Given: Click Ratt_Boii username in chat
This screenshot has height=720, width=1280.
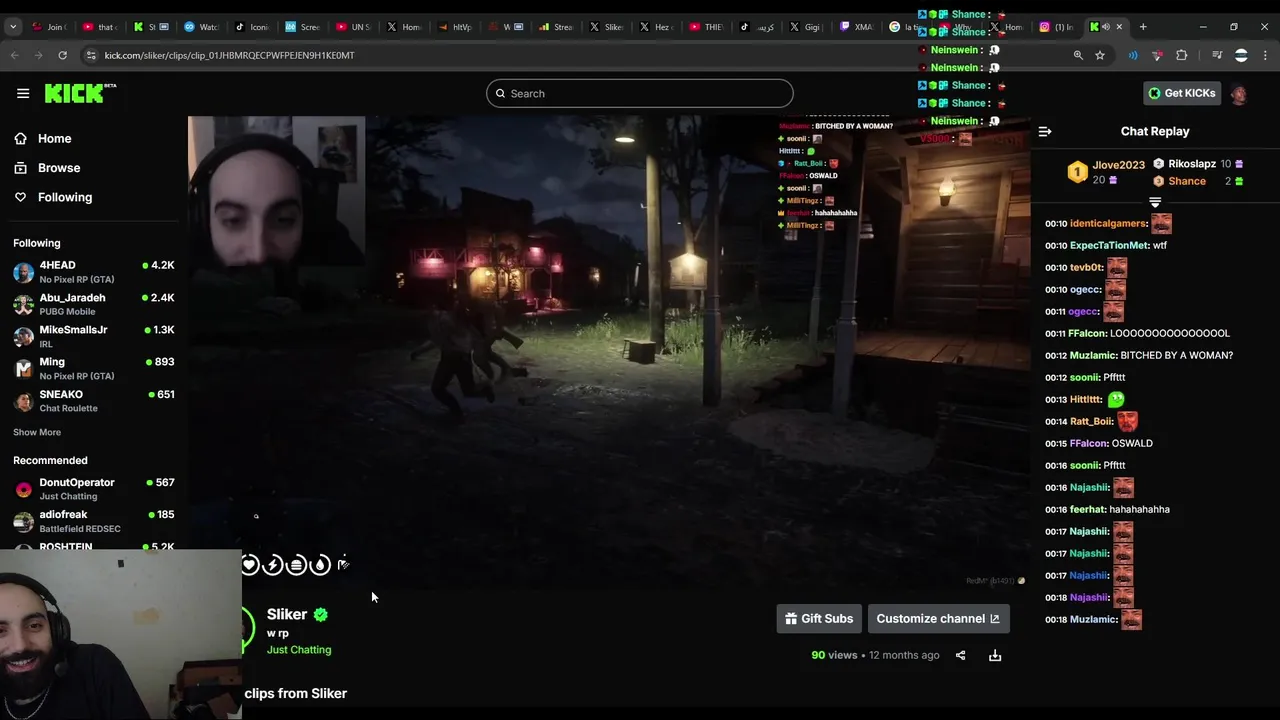Looking at the screenshot, I should tap(1091, 421).
